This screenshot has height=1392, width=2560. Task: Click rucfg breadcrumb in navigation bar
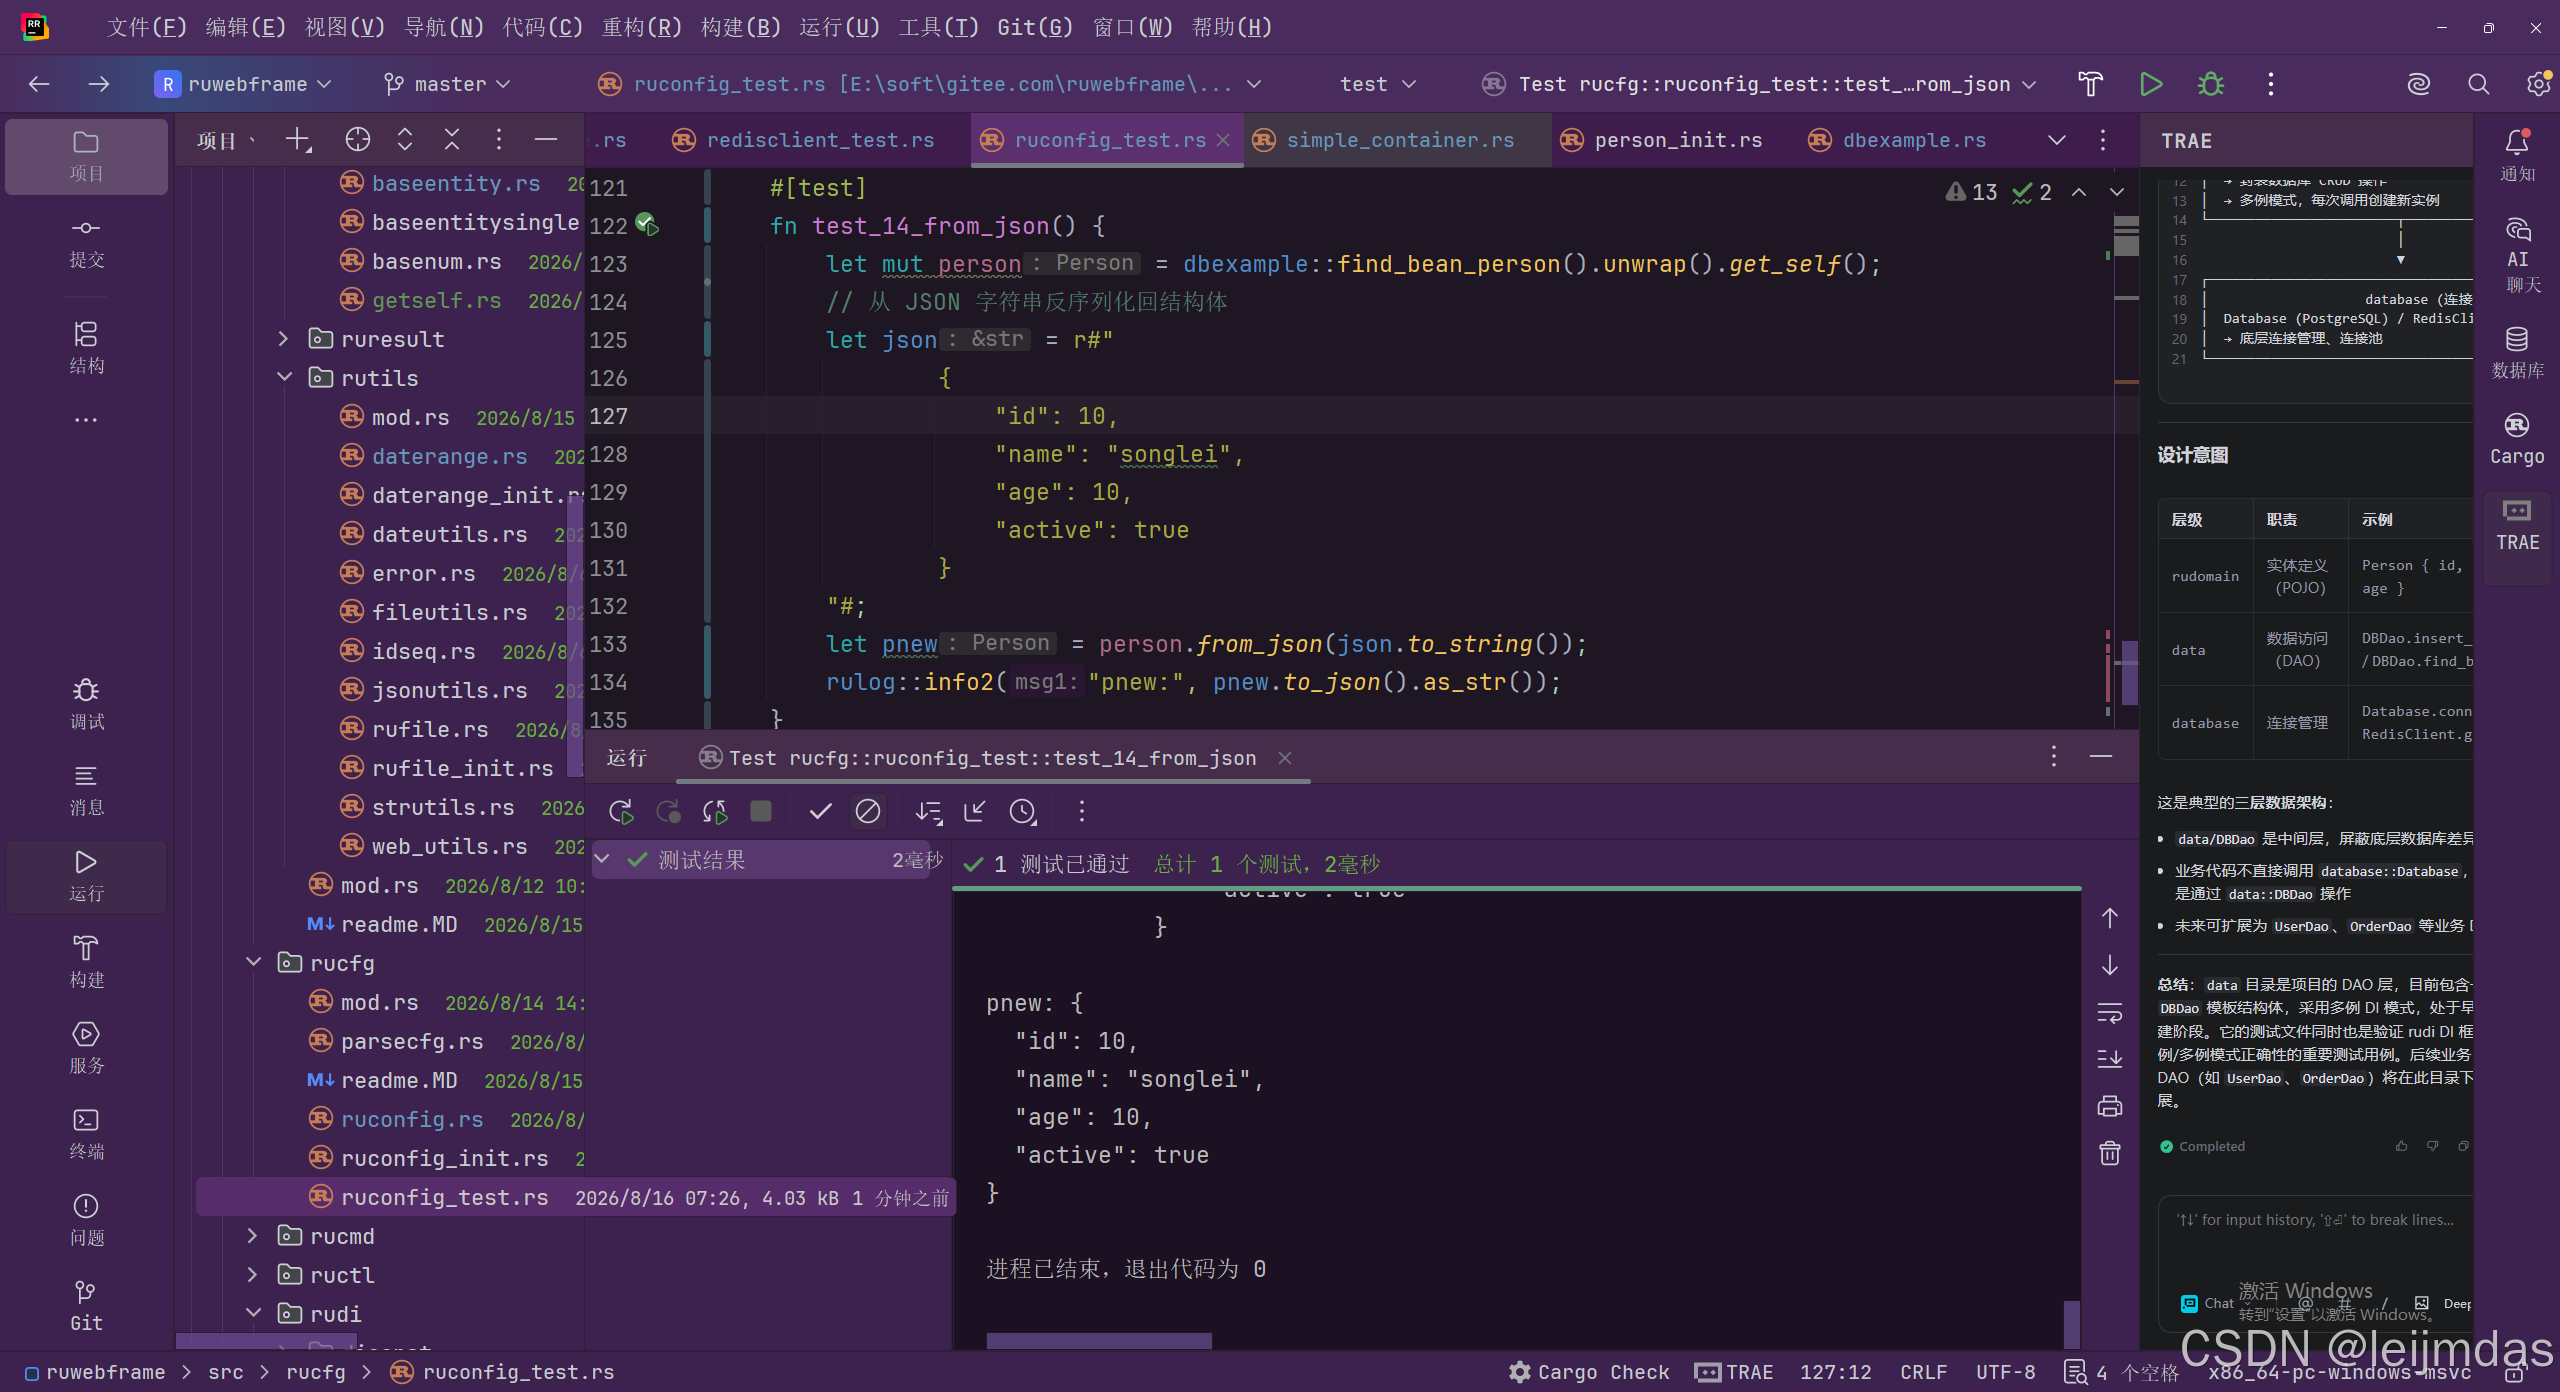(315, 1372)
